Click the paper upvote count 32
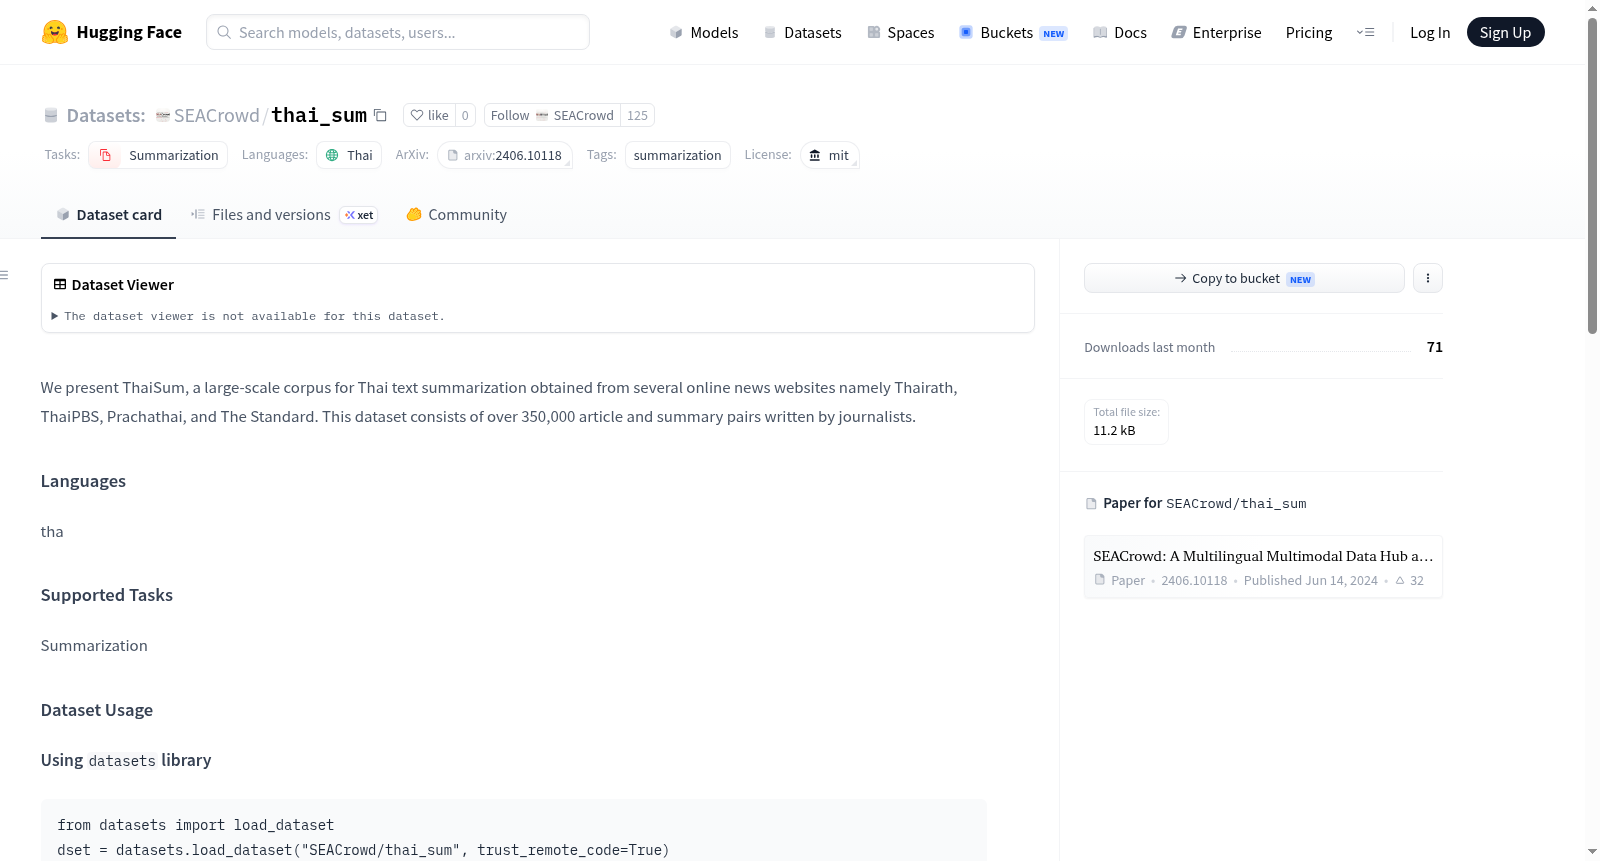The height and width of the screenshot is (861, 1600). 1410,580
